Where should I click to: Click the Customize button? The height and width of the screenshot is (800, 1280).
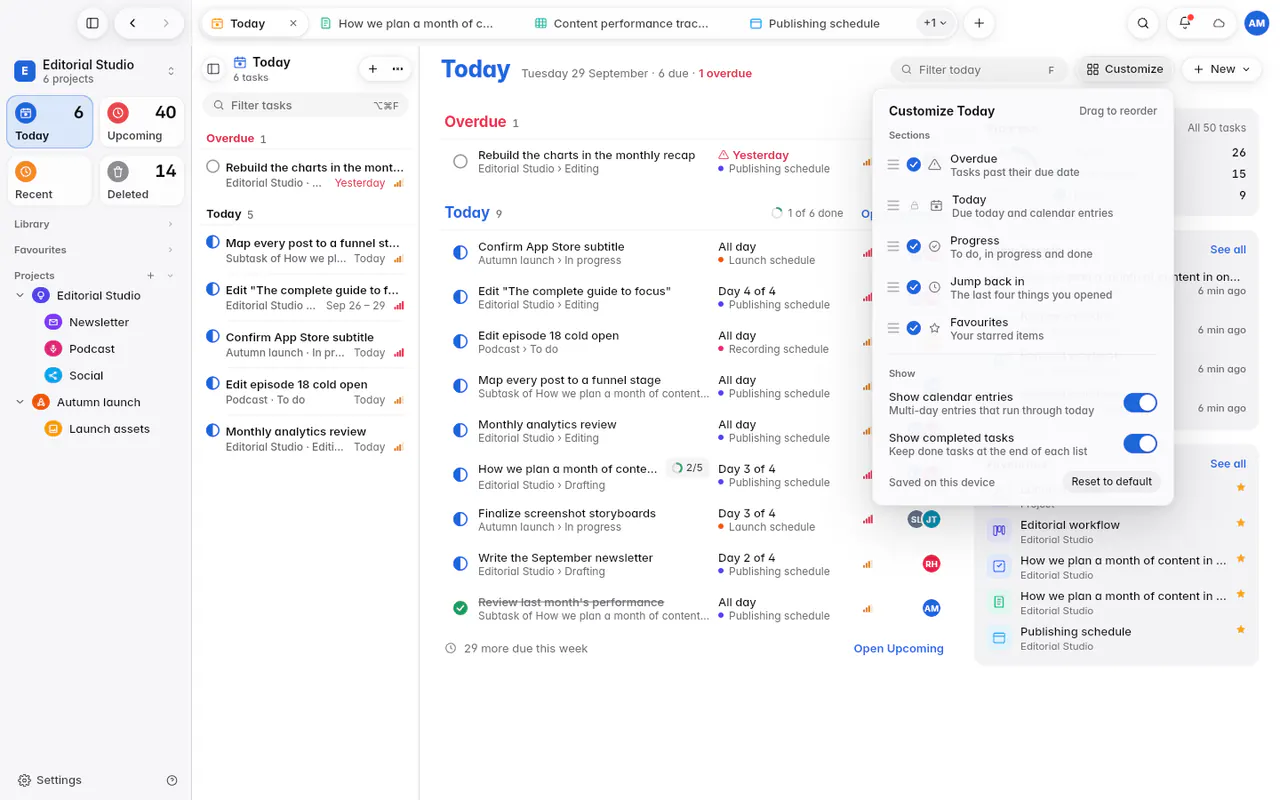[1124, 69]
